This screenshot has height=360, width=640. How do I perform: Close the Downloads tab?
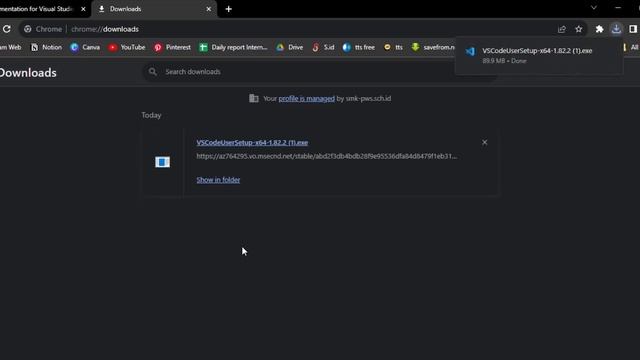pyautogui.click(x=209, y=9)
